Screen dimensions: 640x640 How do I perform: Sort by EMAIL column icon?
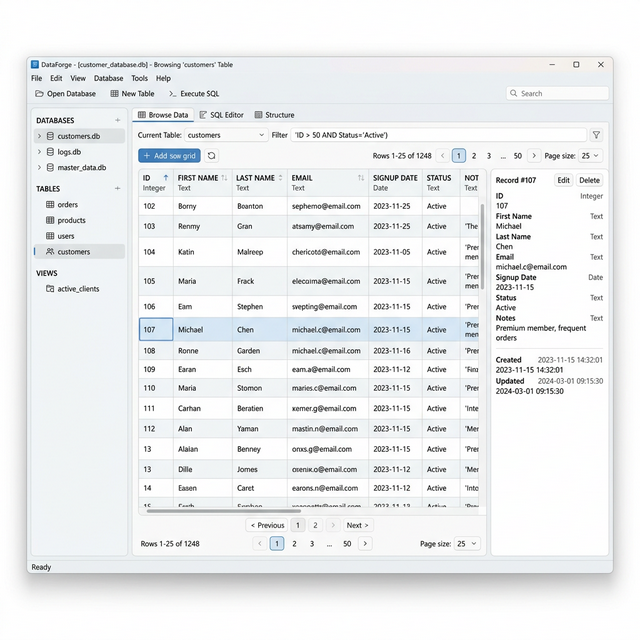pyautogui.click(x=361, y=178)
